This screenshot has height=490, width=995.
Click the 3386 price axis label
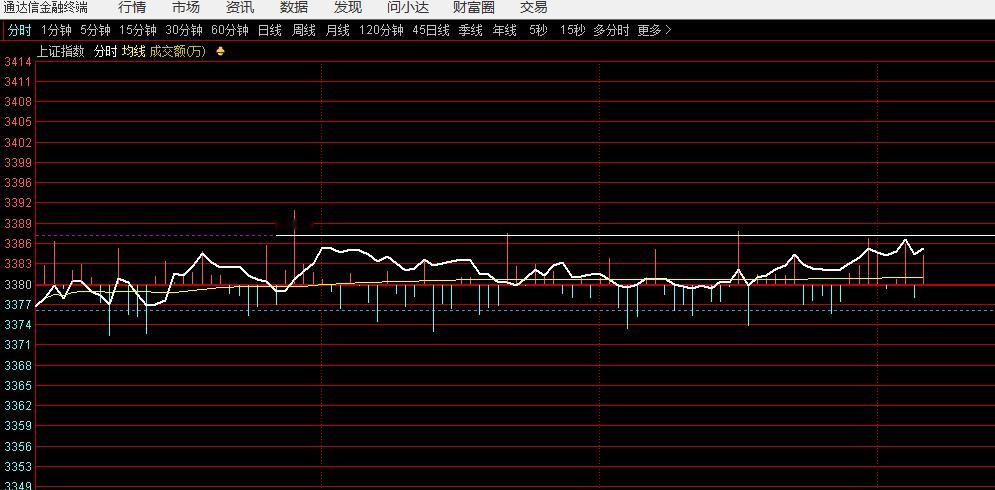click(16, 244)
